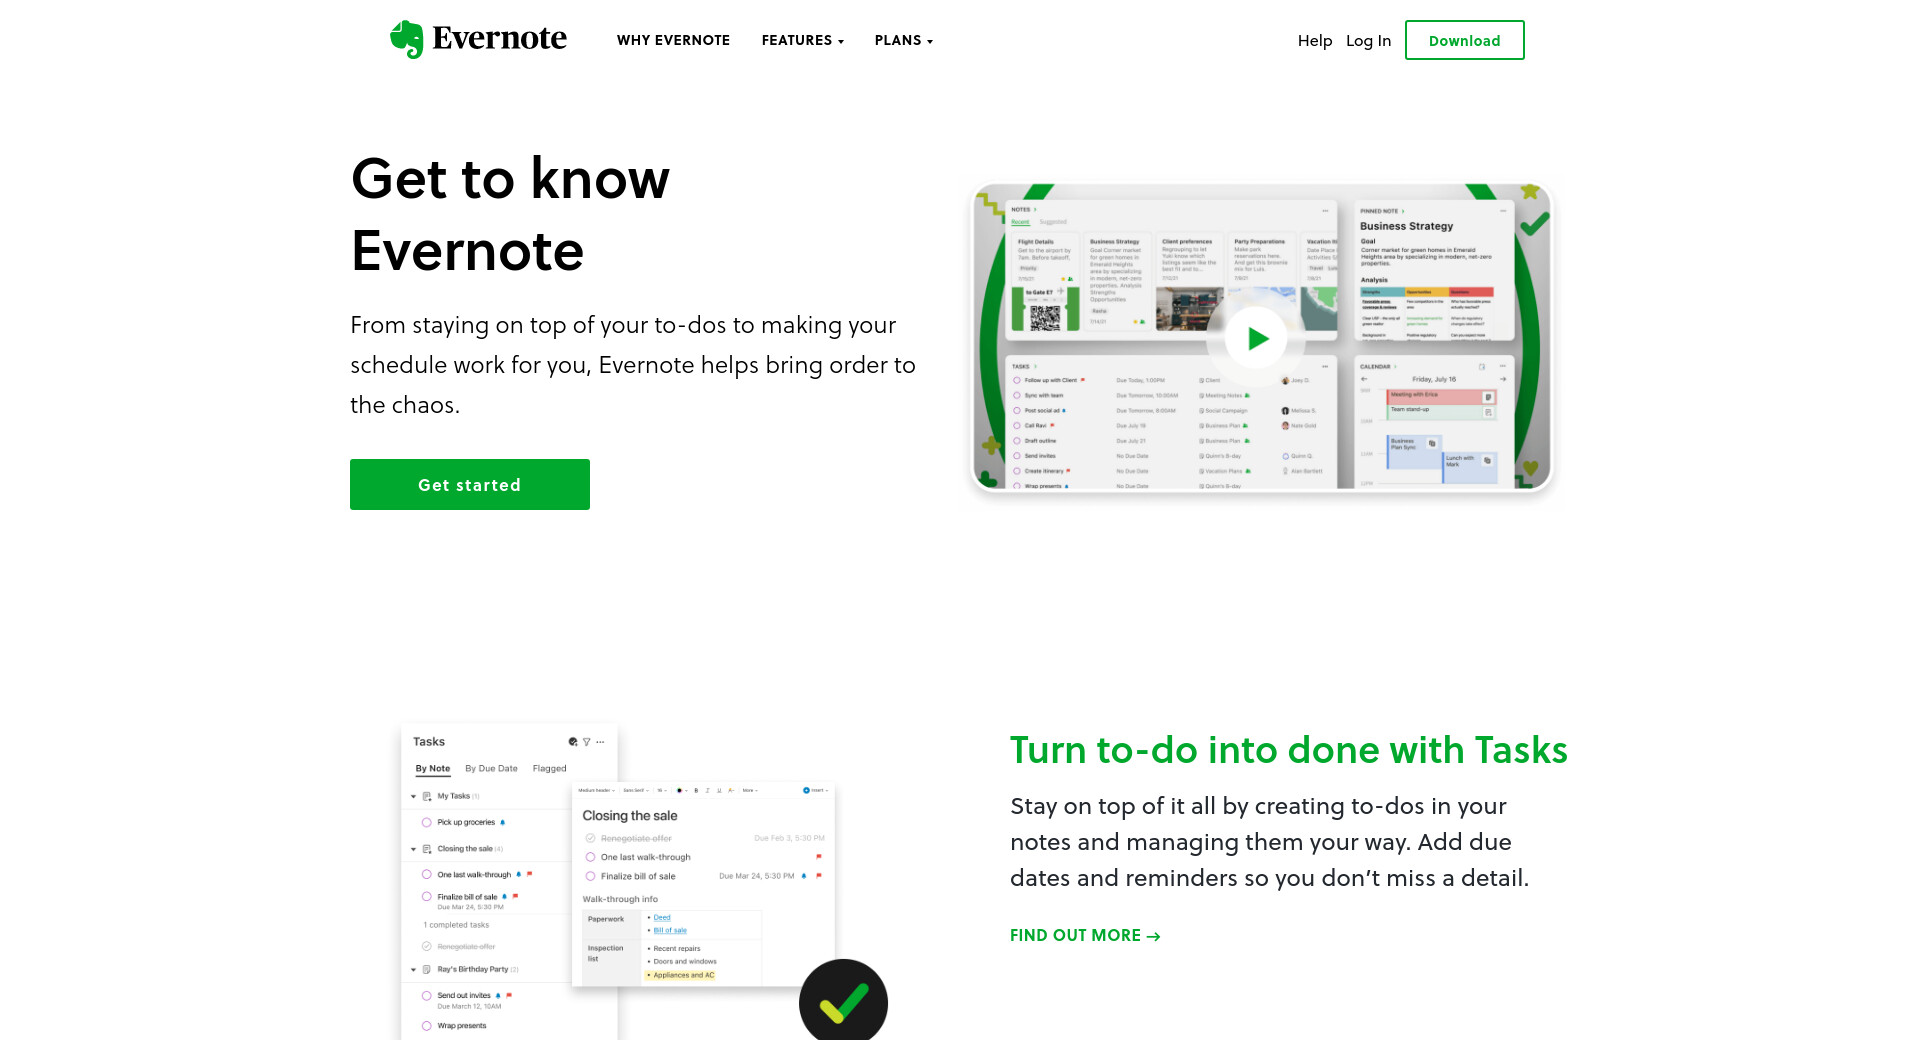Open the Why Evernote page

click(x=673, y=40)
